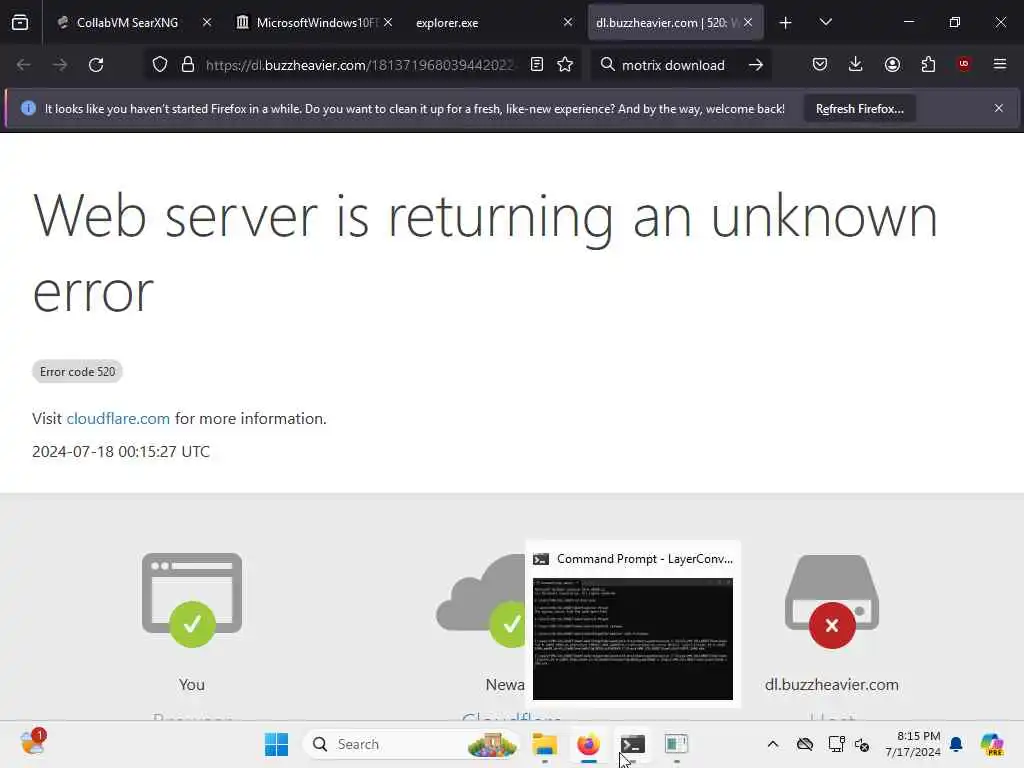Open the Firefox application menu
1024x768 pixels.
coord(1000,64)
